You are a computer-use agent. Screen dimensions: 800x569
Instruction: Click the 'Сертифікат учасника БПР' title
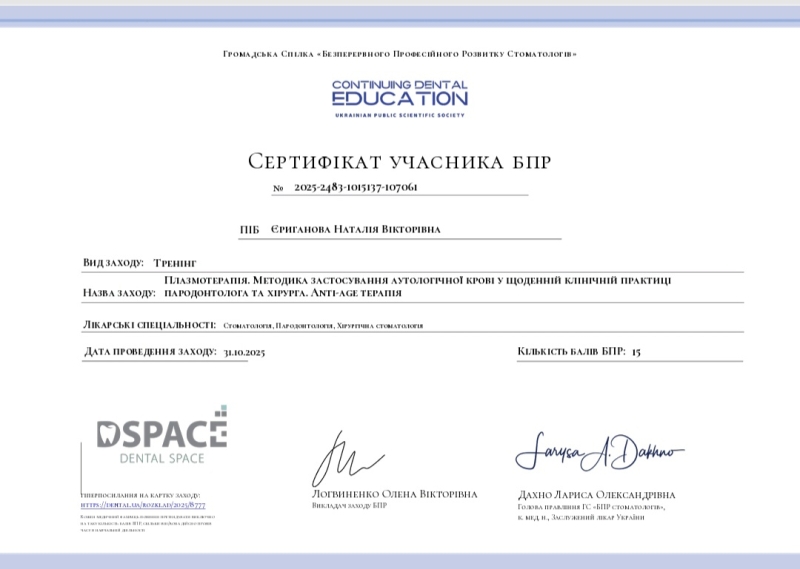pos(399,162)
